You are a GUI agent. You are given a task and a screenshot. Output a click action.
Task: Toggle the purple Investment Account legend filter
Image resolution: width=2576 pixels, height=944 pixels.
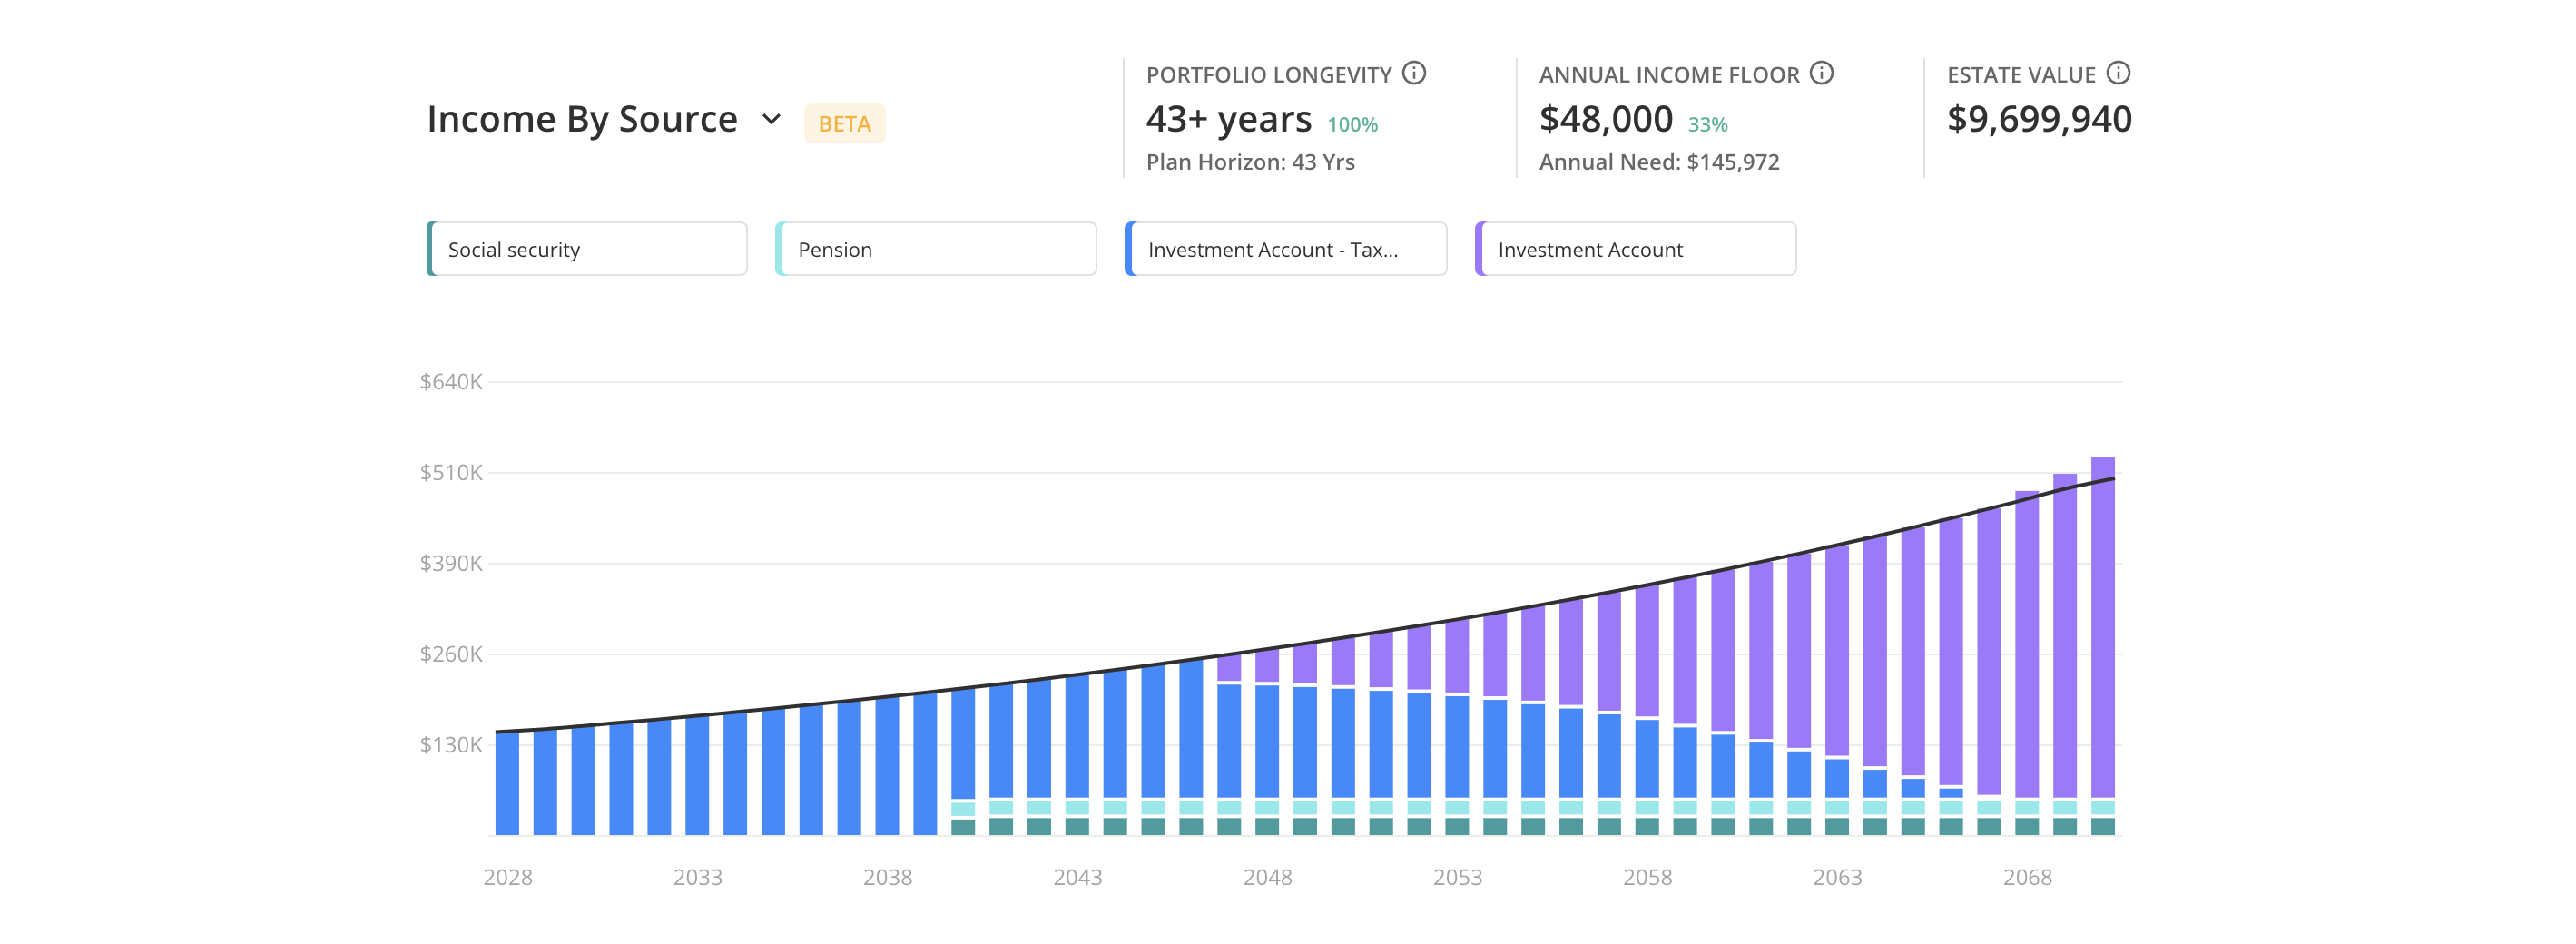(1636, 249)
